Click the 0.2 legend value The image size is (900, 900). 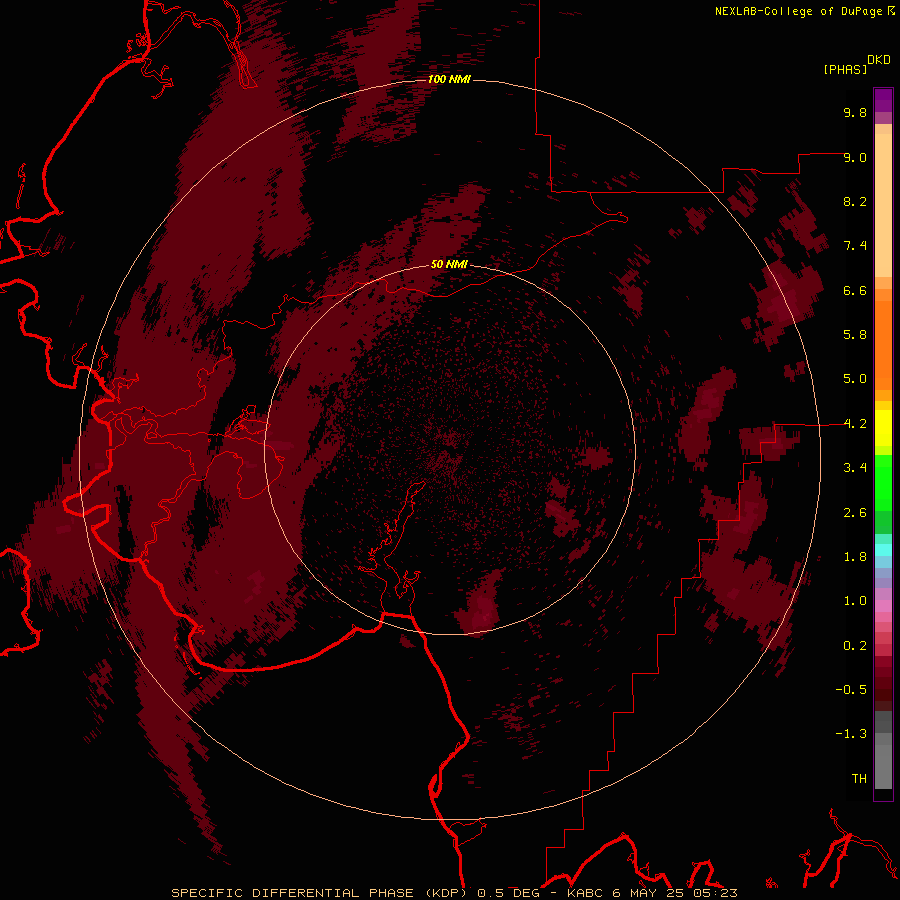click(855, 646)
